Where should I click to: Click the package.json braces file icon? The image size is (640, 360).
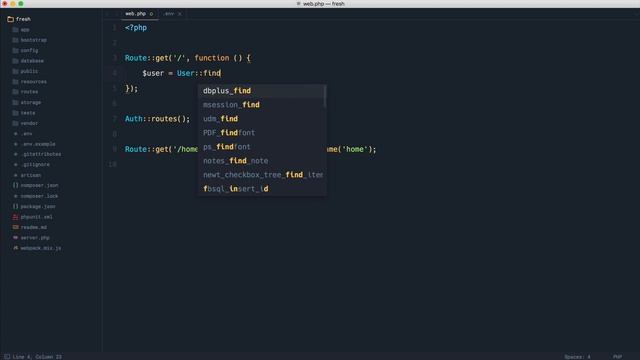[x=16, y=207]
